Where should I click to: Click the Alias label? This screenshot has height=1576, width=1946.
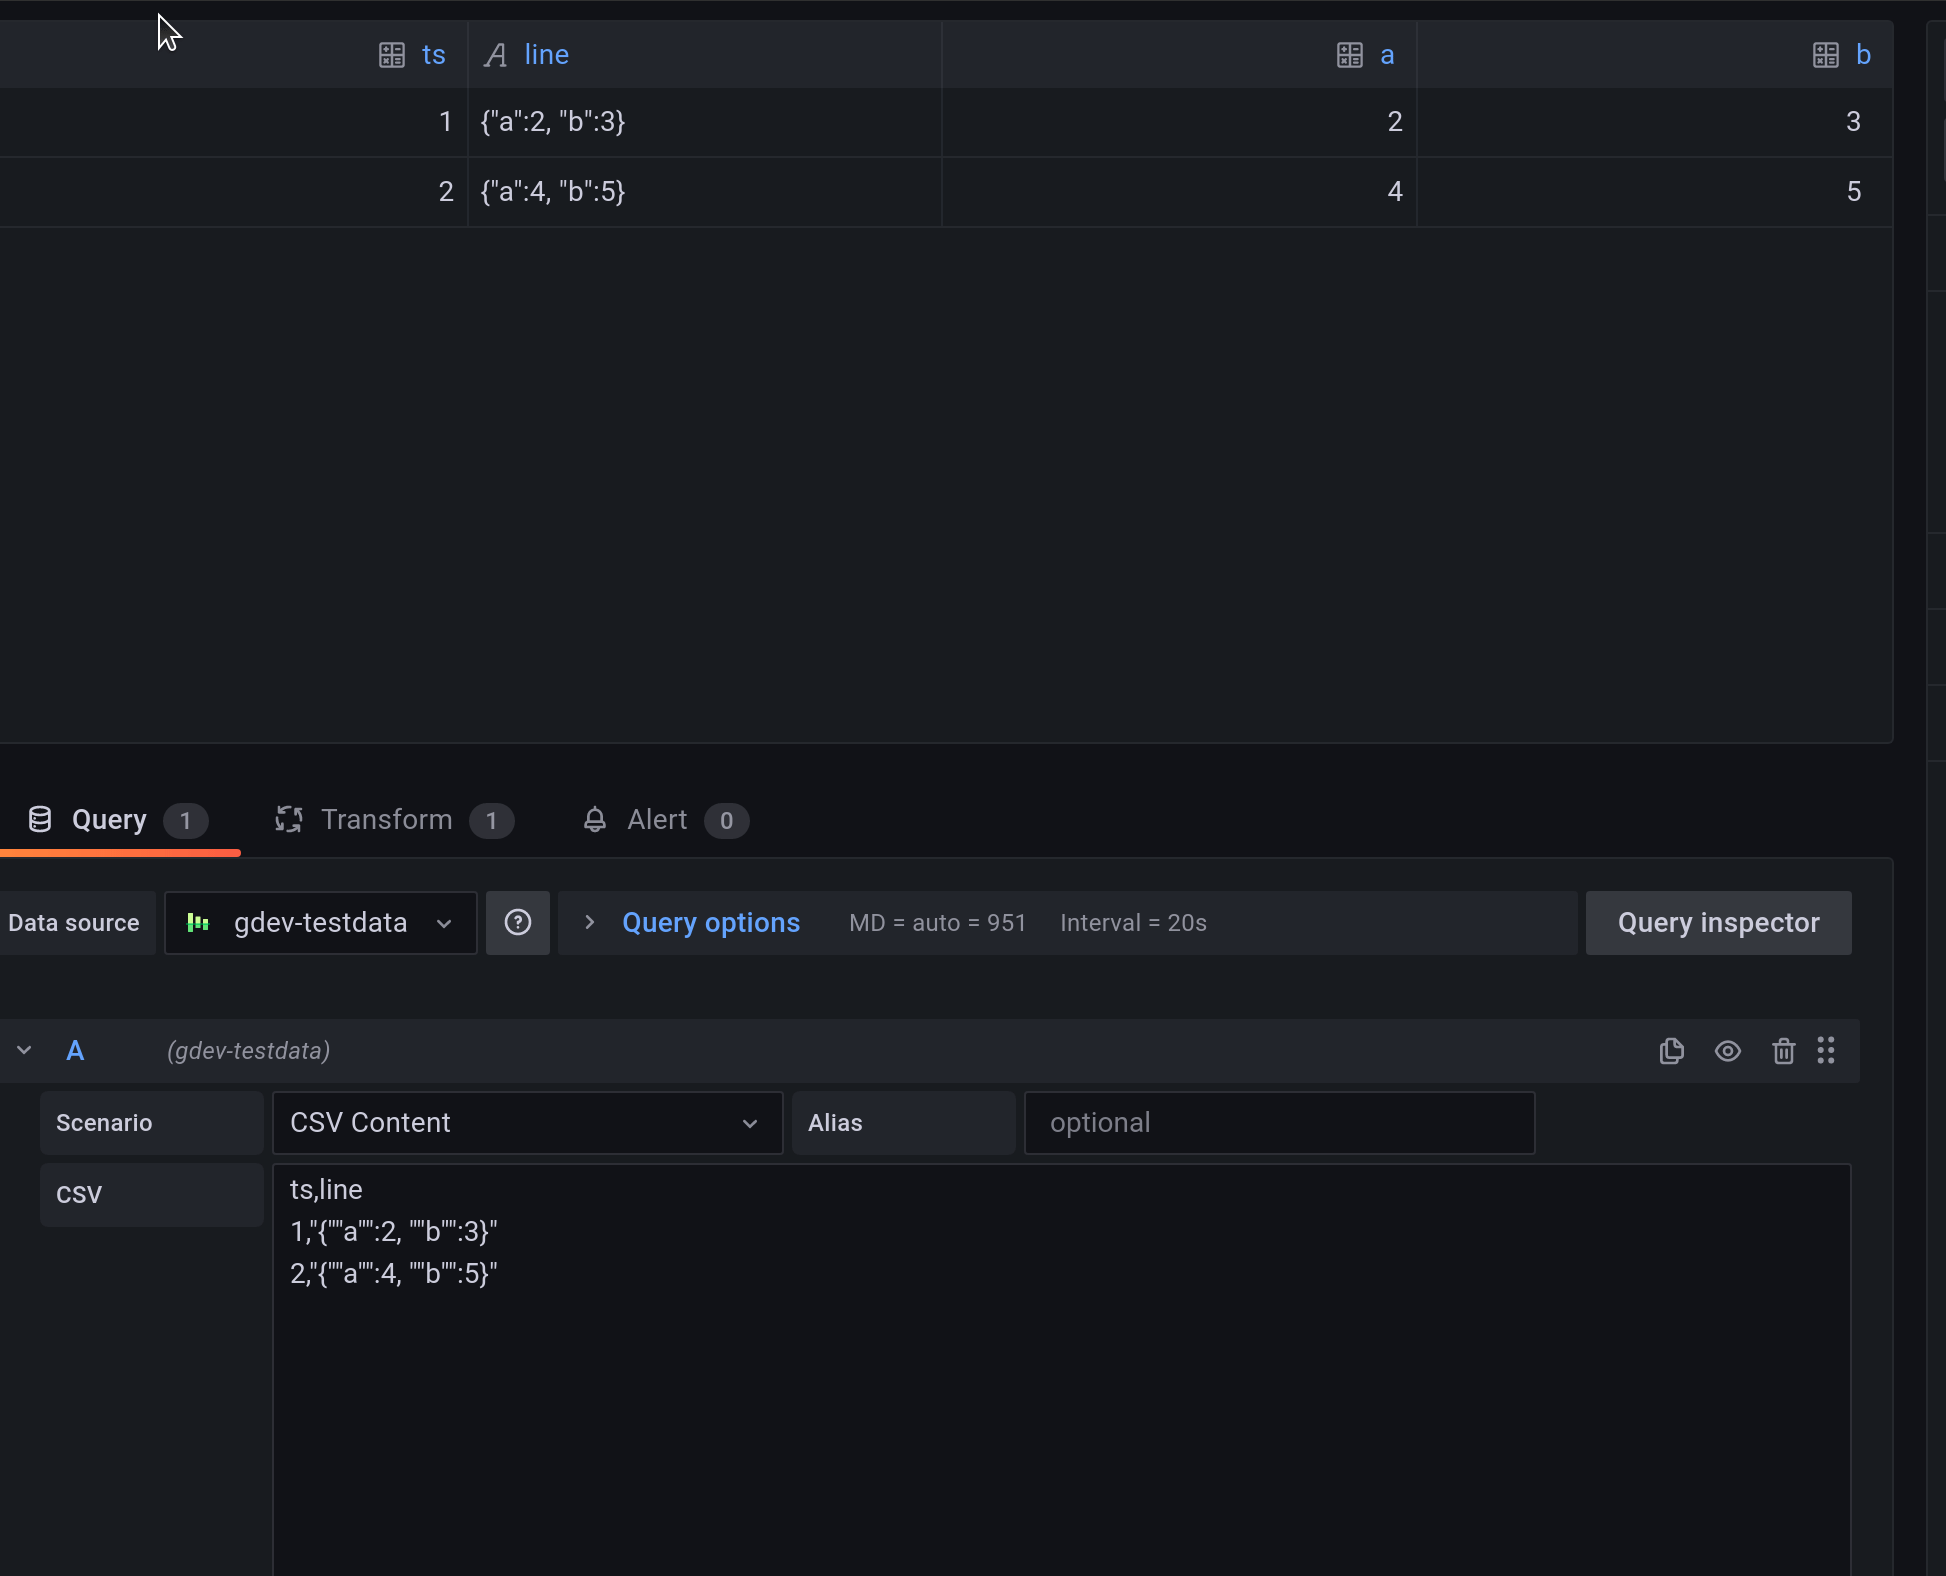coord(903,1123)
